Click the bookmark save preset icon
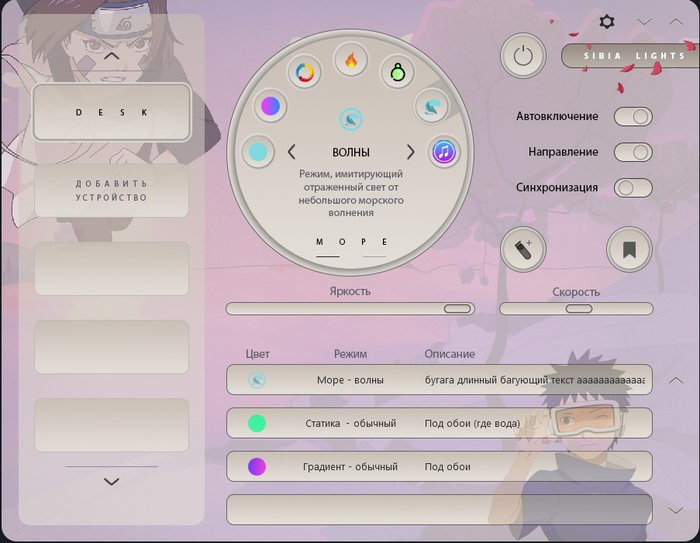Image resolution: width=700 pixels, height=543 pixels. 629,251
